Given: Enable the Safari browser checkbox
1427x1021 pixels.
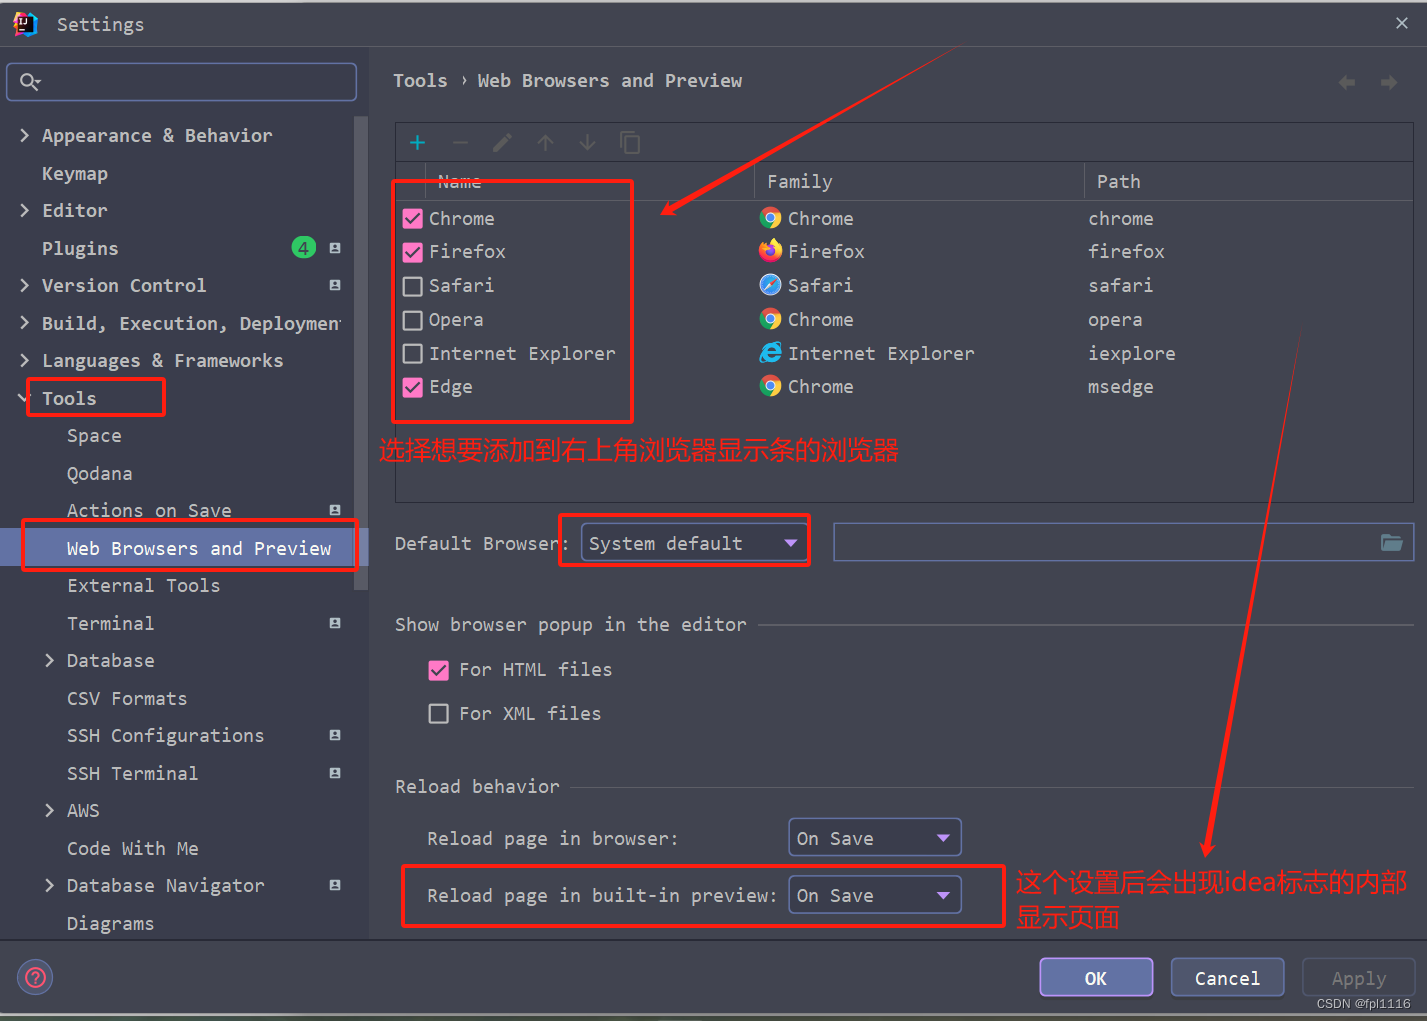Looking at the screenshot, I should [x=413, y=286].
